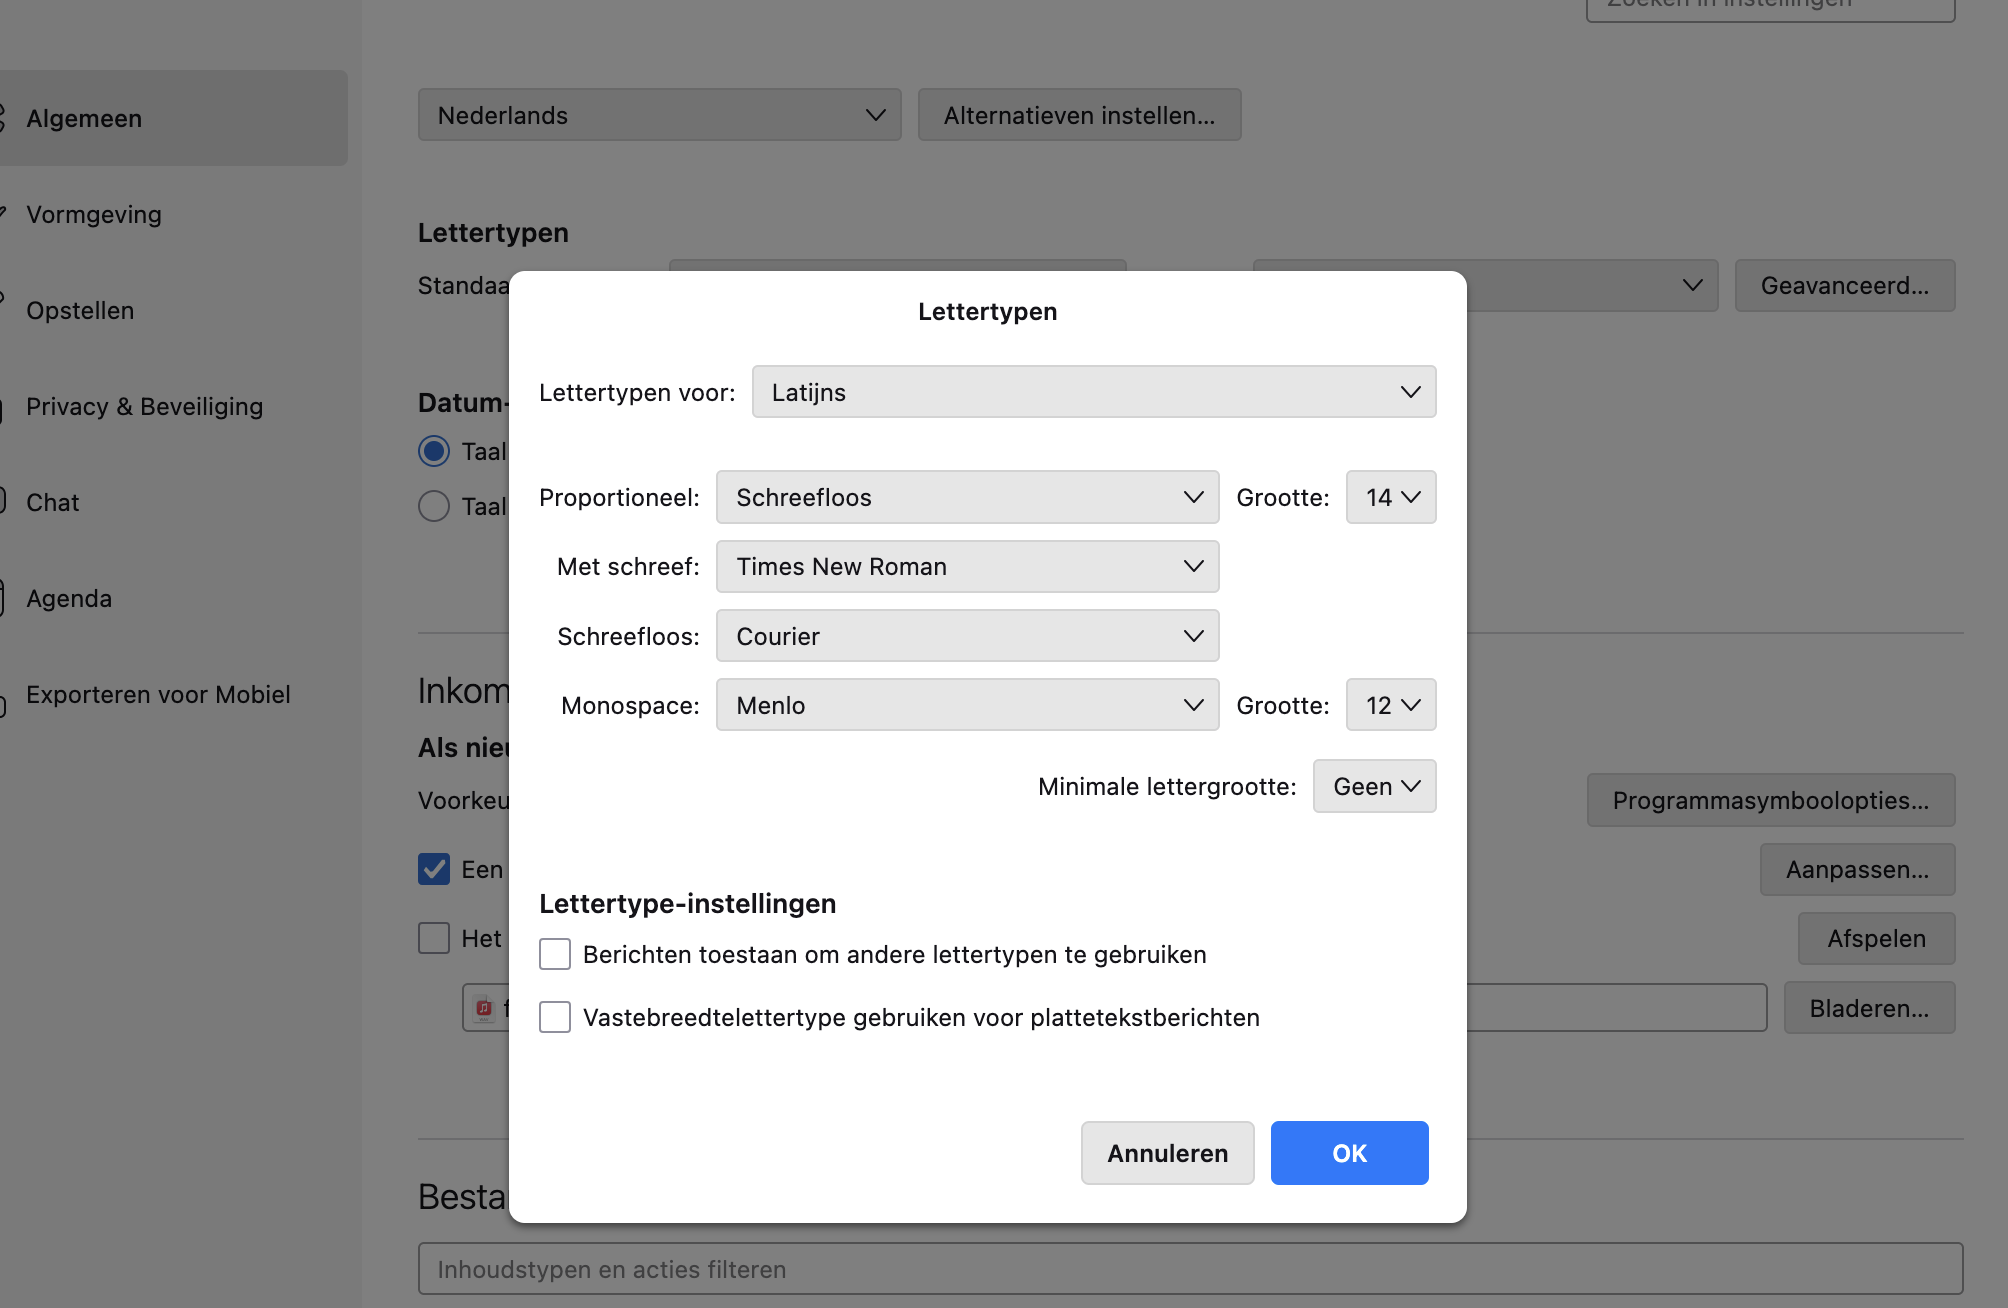Open the Agenda settings section
The image size is (2008, 1308).
(69, 598)
